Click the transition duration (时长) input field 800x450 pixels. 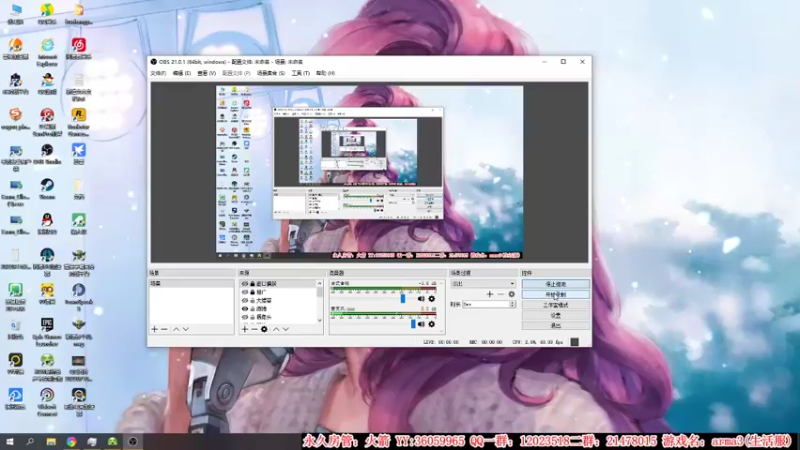486,304
